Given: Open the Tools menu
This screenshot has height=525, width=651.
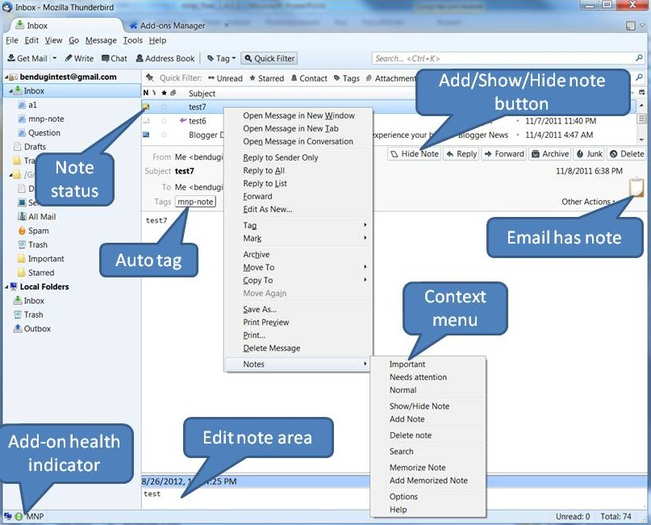Looking at the screenshot, I should (133, 40).
